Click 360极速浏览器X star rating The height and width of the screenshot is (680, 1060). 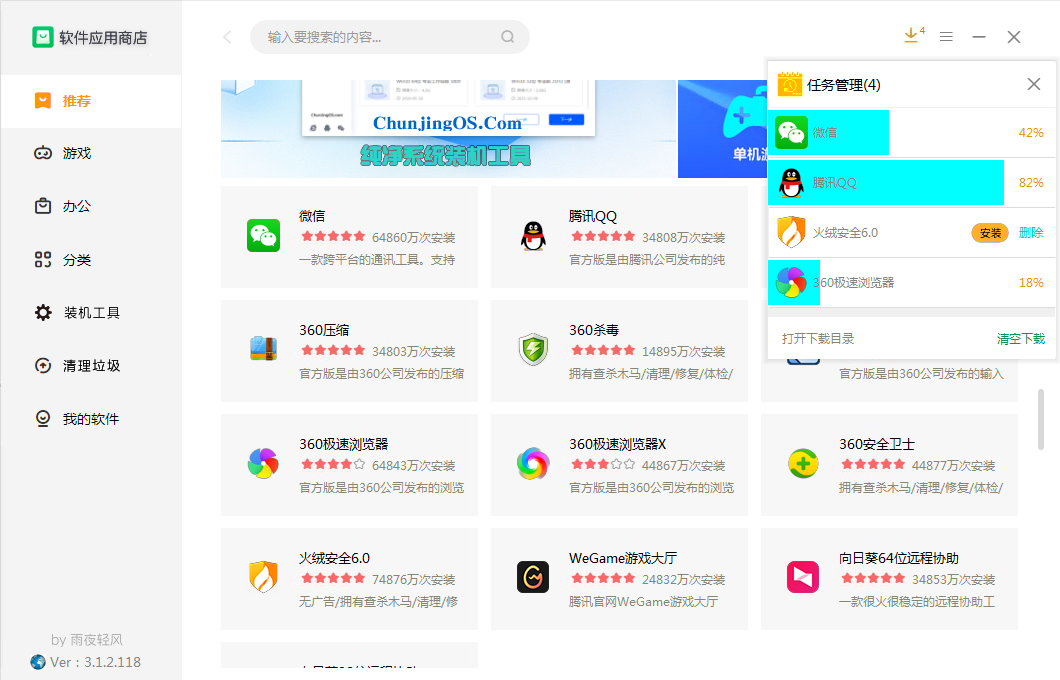coord(602,464)
